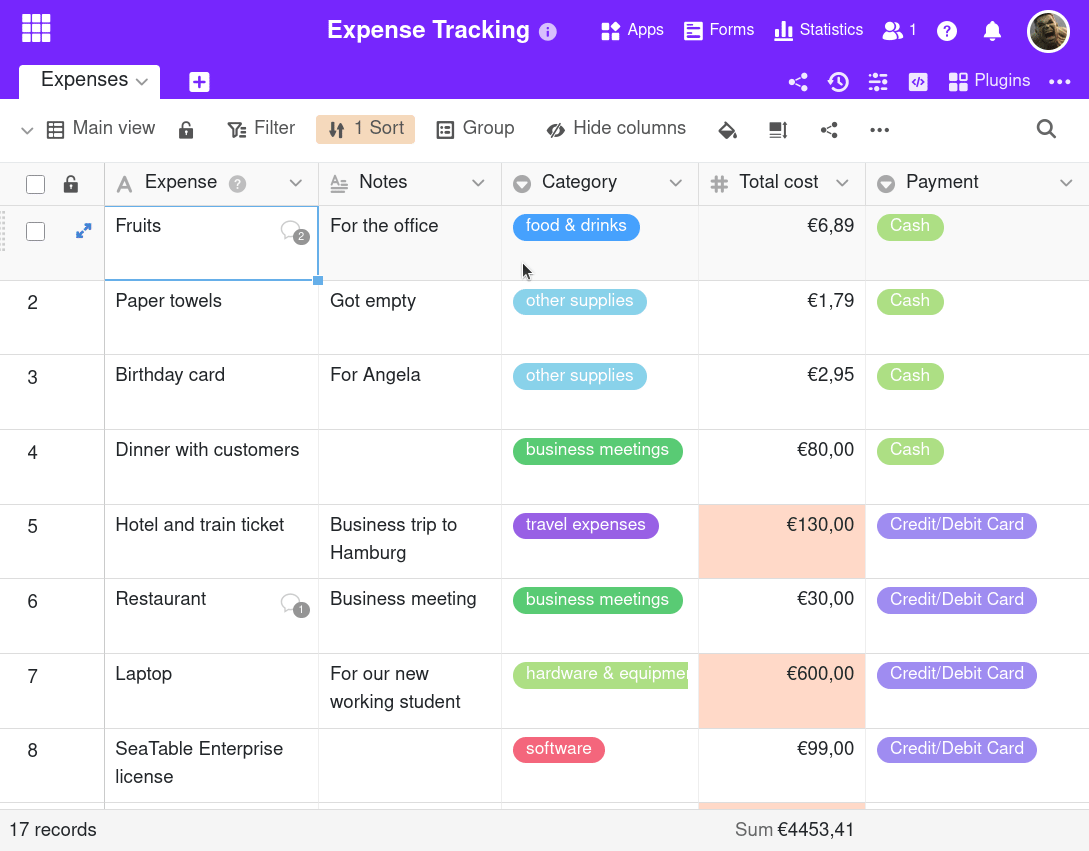
Task: Check the Fruits row checkbox
Action: pyautogui.click(x=36, y=232)
